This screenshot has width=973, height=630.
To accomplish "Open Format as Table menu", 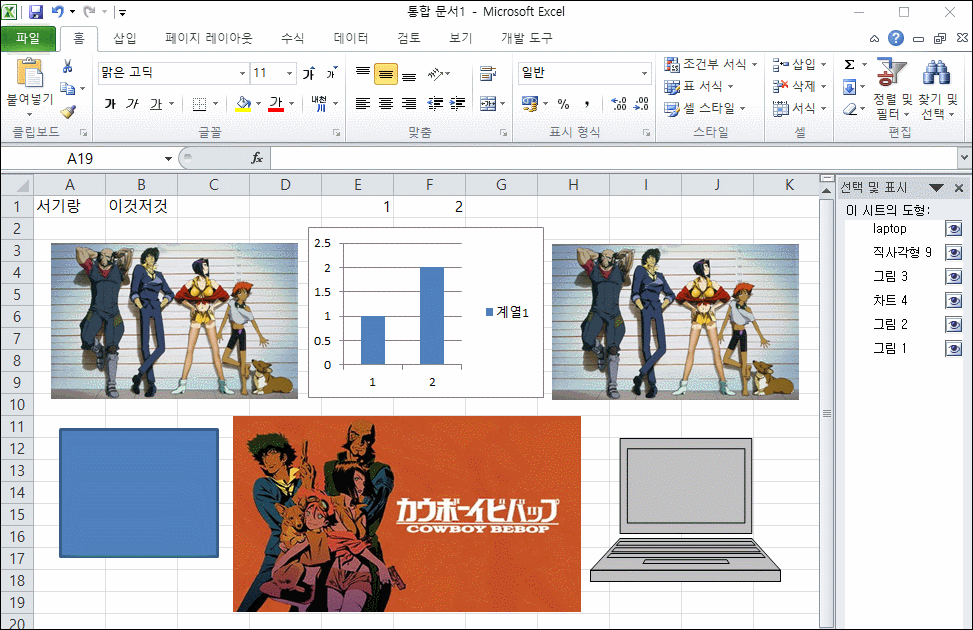I will click(699, 86).
